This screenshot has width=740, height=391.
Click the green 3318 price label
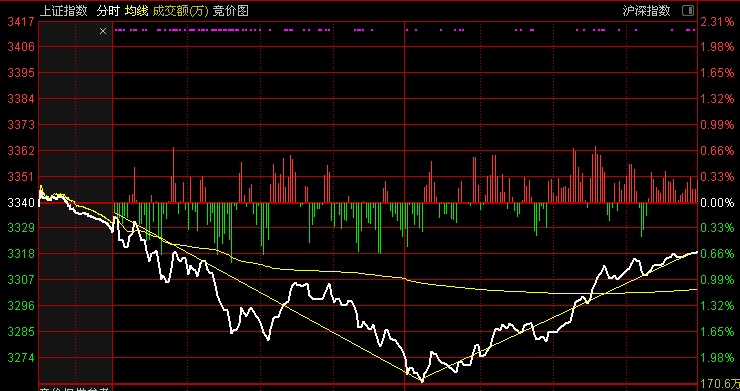[x=21, y=254]
